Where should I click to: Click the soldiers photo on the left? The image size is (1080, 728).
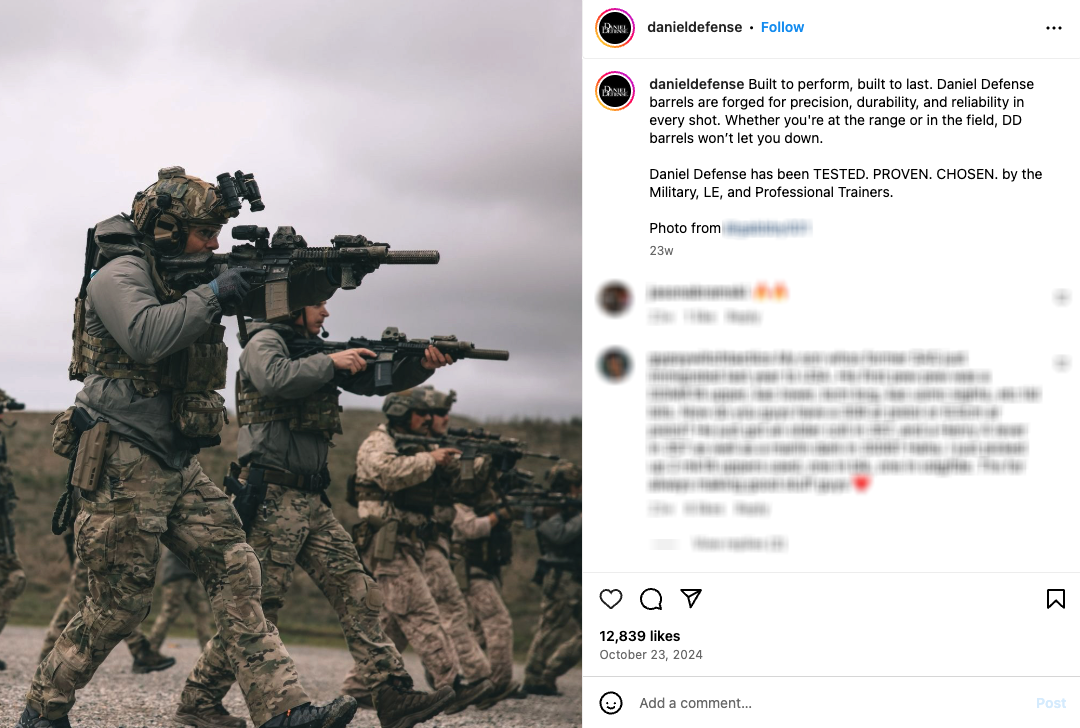pyautogui.click(x=291, y=364)
